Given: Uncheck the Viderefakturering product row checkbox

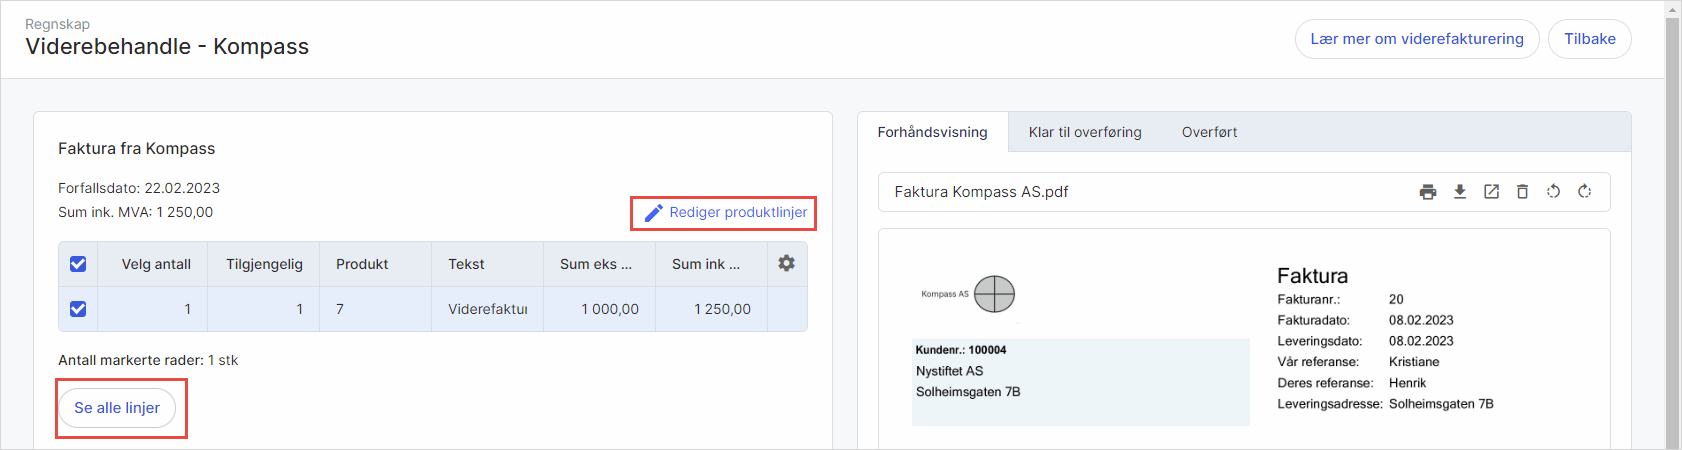Looking at the screenshot, I should coord(78,309).
